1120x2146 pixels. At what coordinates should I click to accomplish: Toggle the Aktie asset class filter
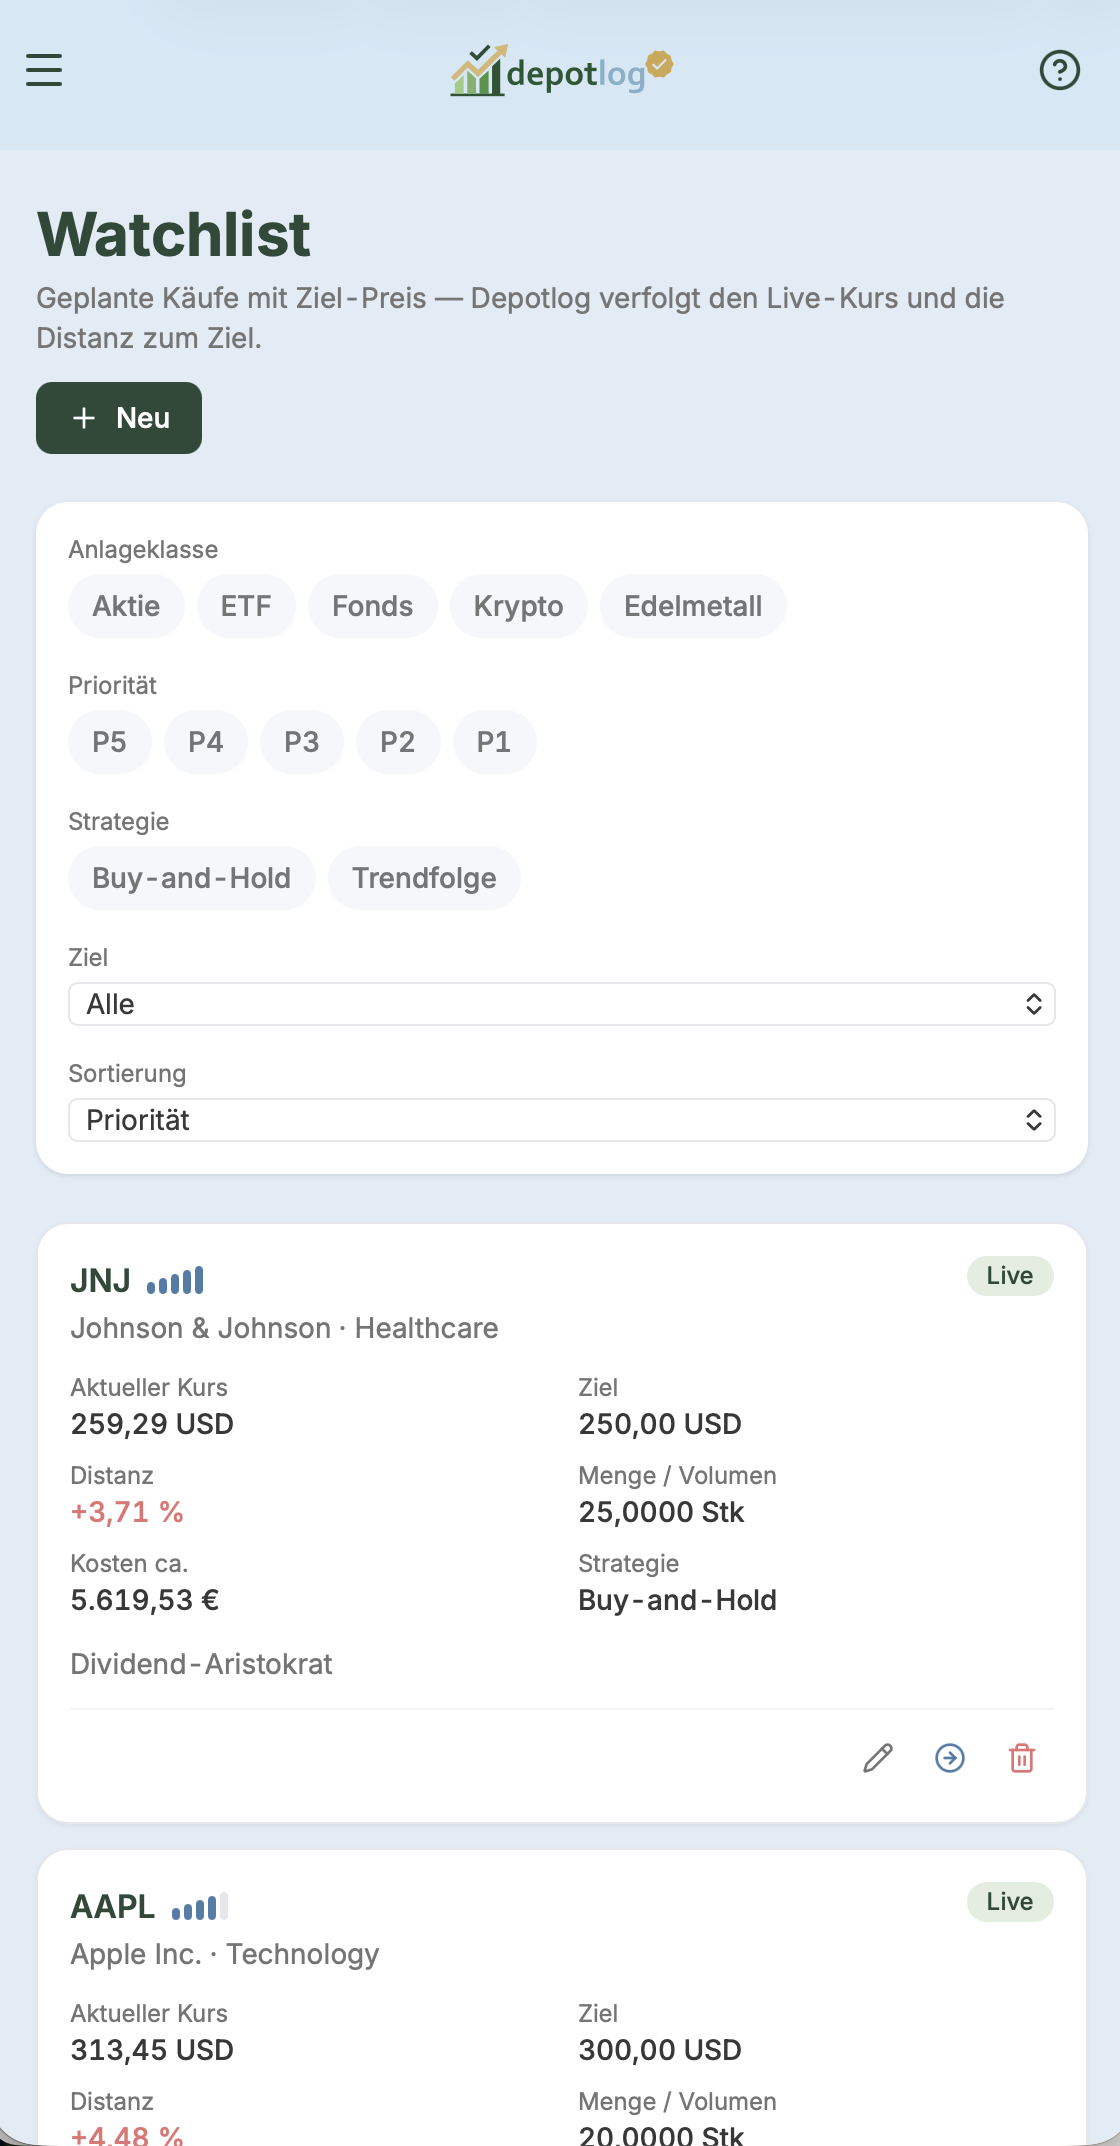(126, 606)
